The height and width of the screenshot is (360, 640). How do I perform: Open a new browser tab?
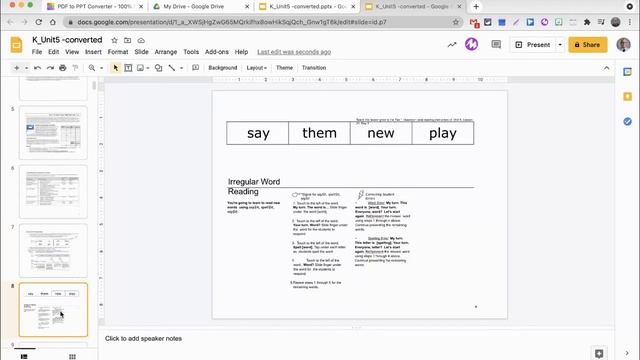(476, 7)
